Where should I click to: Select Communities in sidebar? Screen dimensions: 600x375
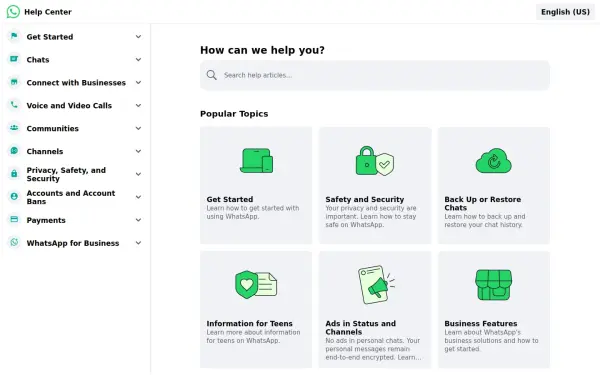[x=52, y=129]
